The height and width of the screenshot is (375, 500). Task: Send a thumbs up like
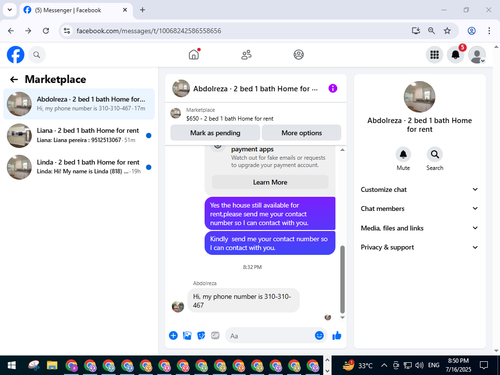(x=337, y=335)
